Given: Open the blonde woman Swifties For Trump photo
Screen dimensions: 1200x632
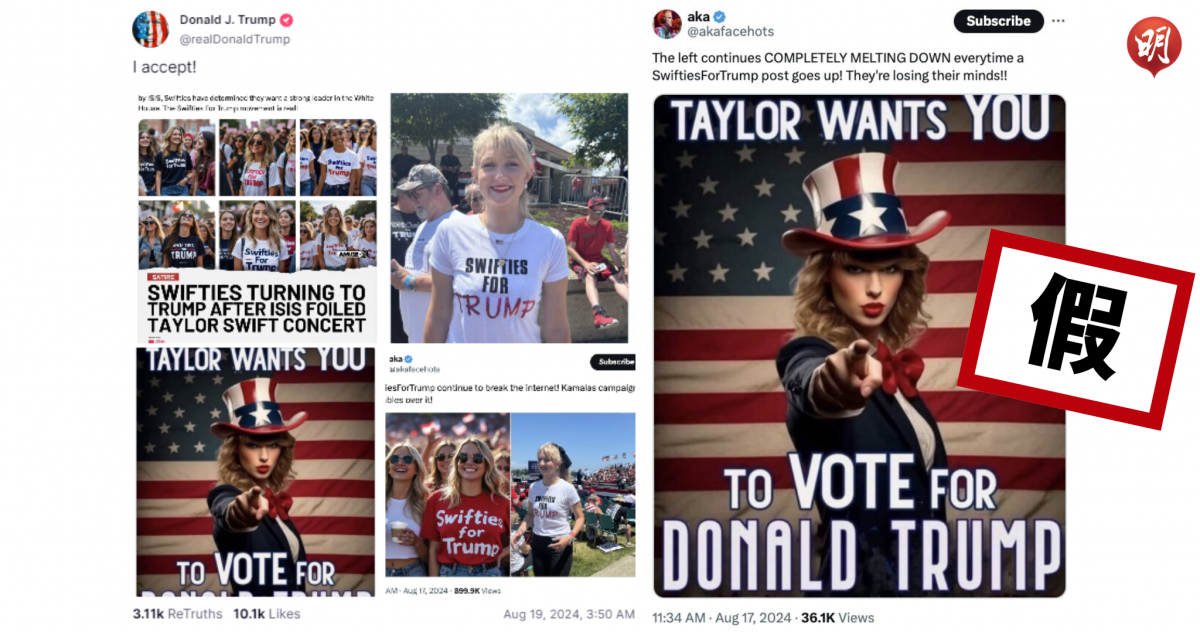Looking at the screenshot, I should coord(509,218).
